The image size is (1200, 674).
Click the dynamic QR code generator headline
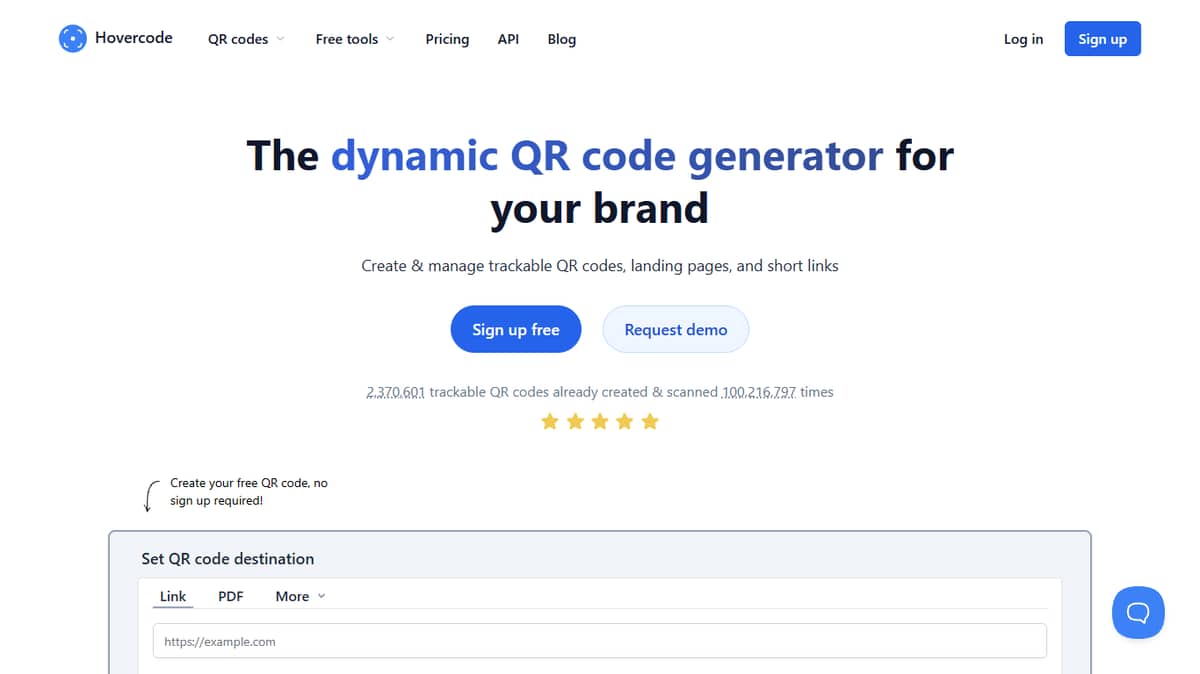(x=607, y=156)
